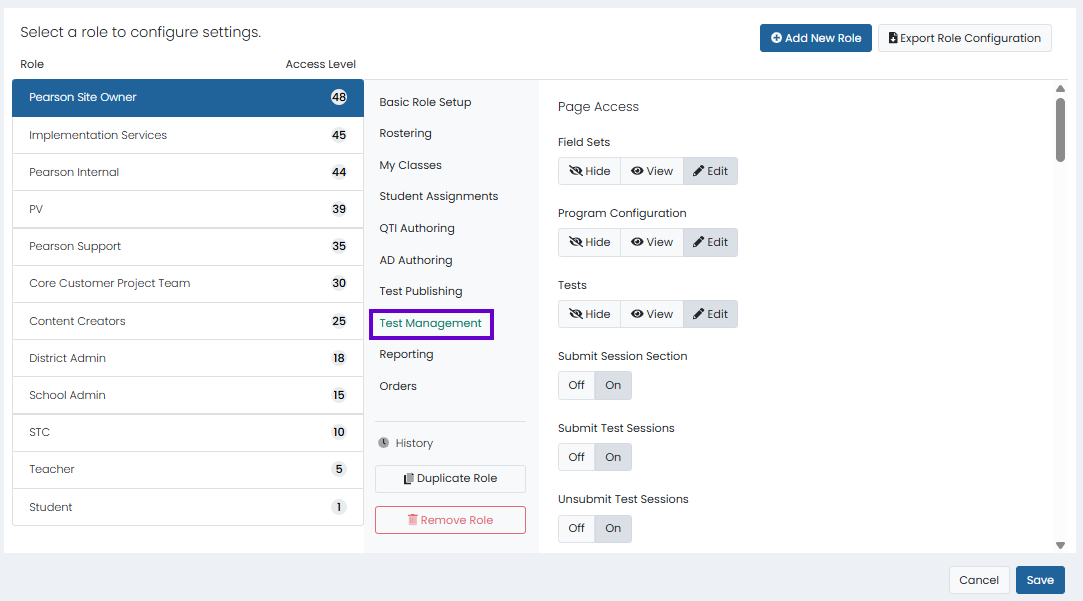Screen dimensions: 1083x601
Task: Click the Page Access scrollbar thumb
Action: tap(1060, 130)
